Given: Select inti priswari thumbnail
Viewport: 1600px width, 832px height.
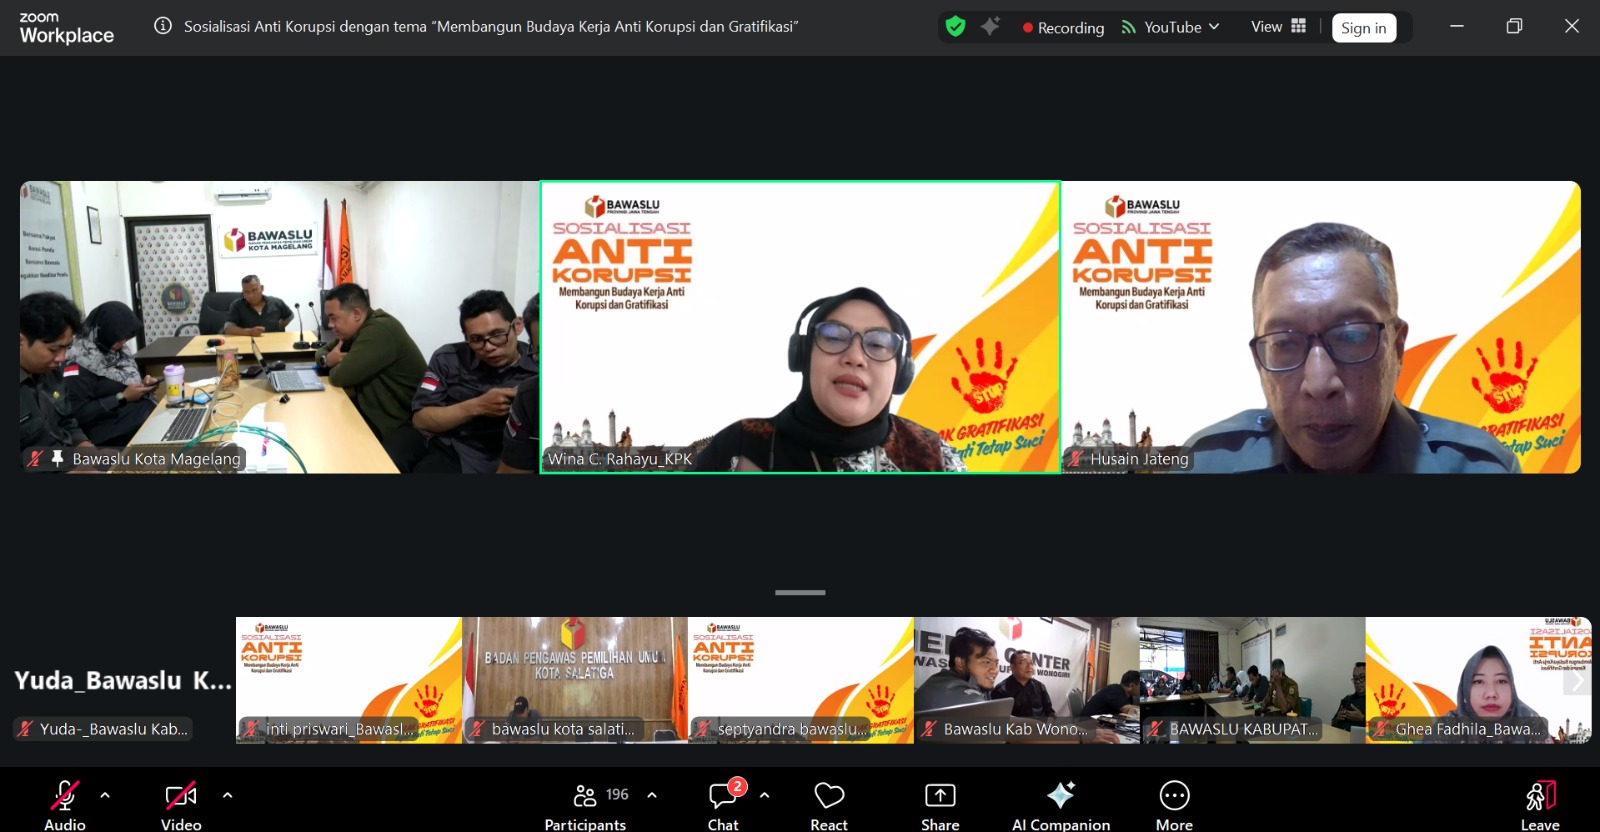Looking at the screenshot, I should coord(349,680).
